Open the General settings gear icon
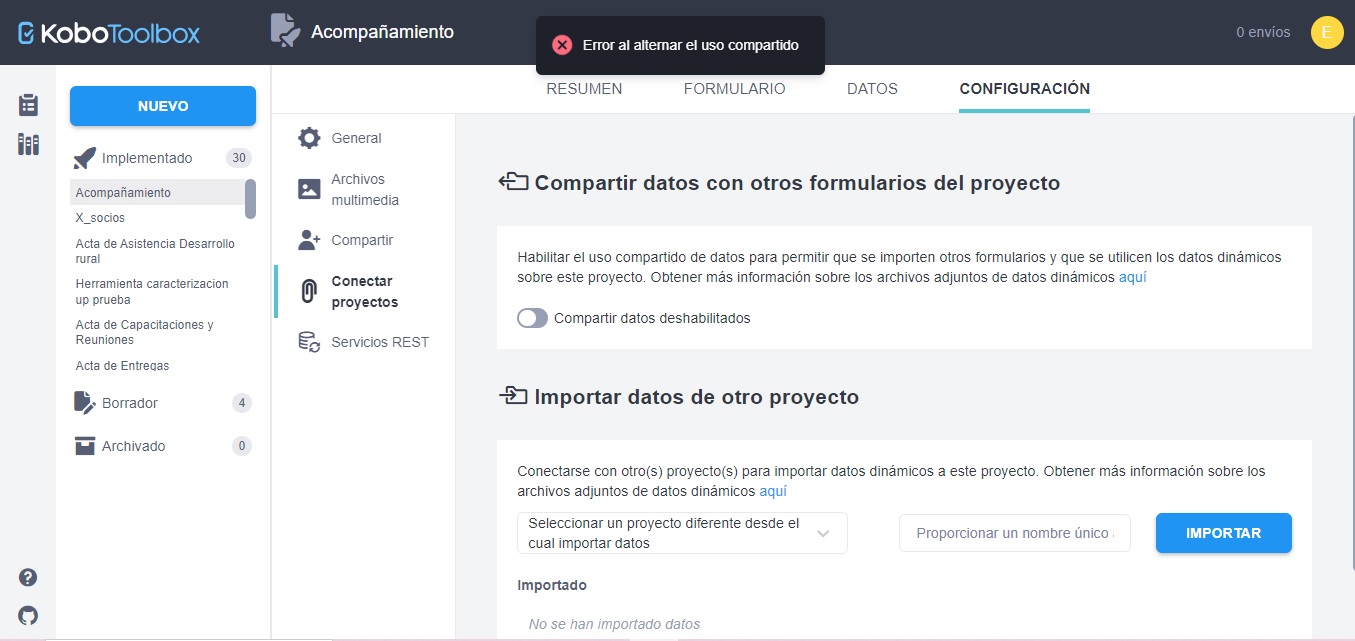This screenshot has height=641, width=1355. (x=308, y=138)
